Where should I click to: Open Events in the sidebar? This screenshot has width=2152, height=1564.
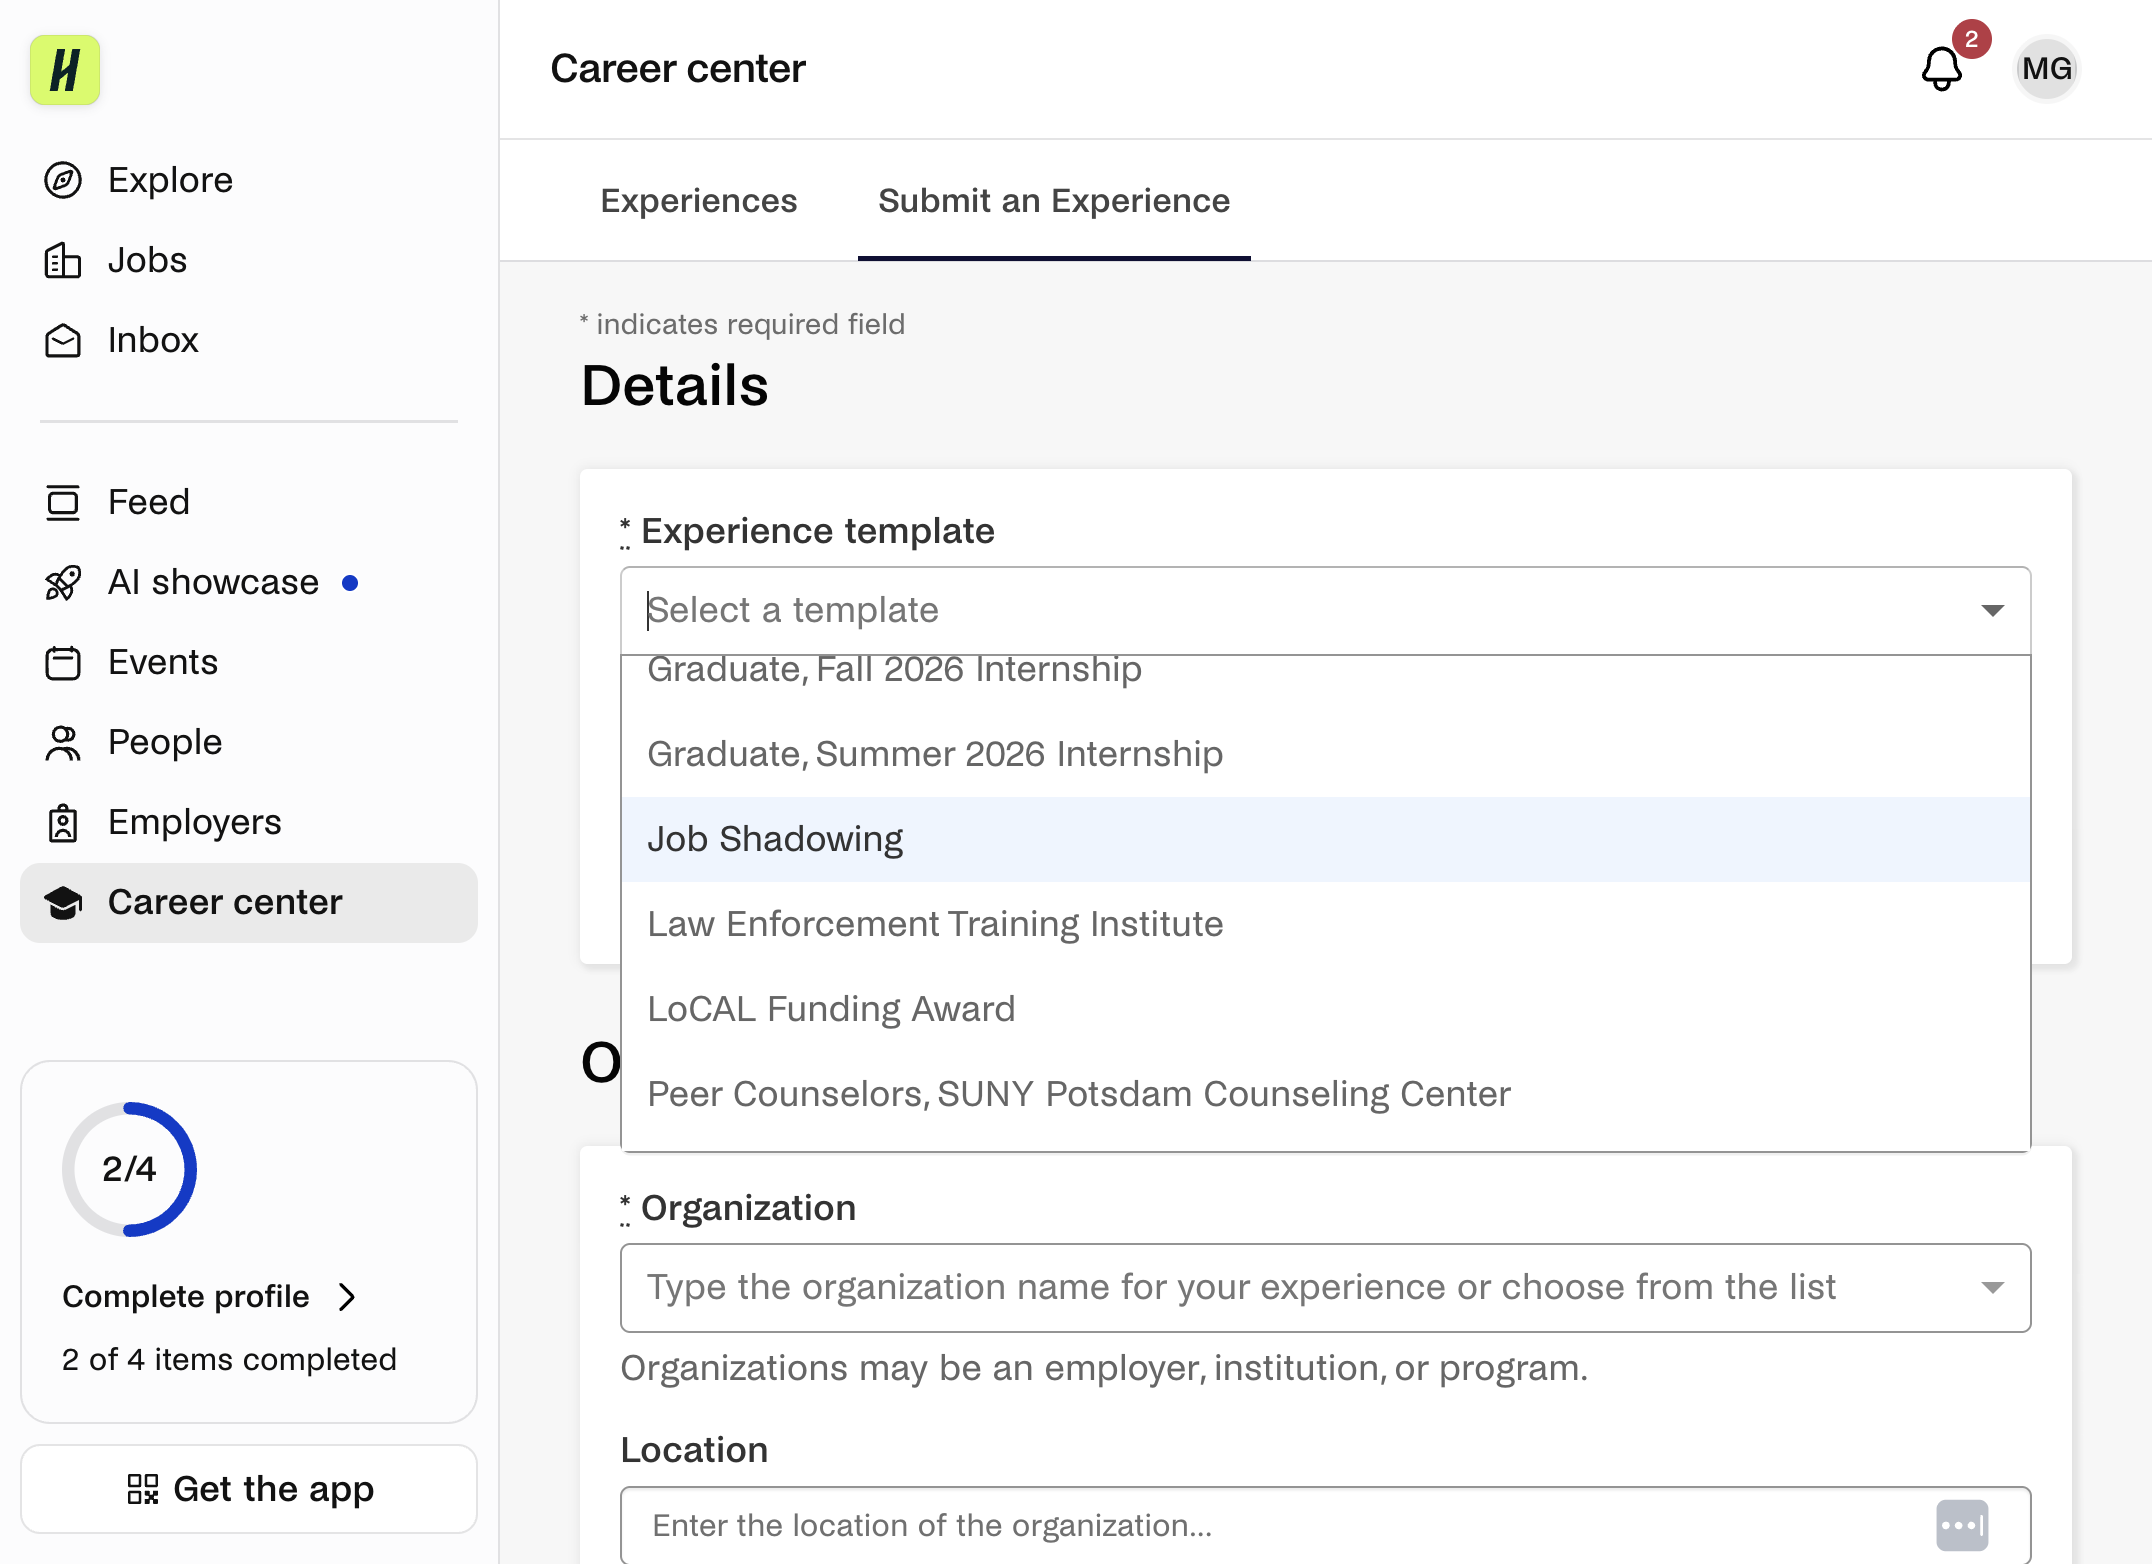[249, 662]
